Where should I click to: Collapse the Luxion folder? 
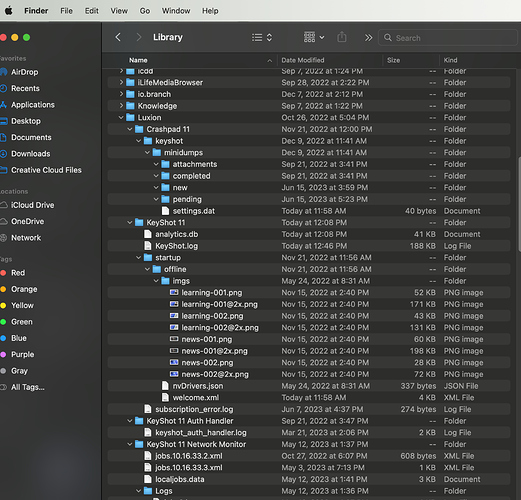pyautogui.click(x=121, y=117)
